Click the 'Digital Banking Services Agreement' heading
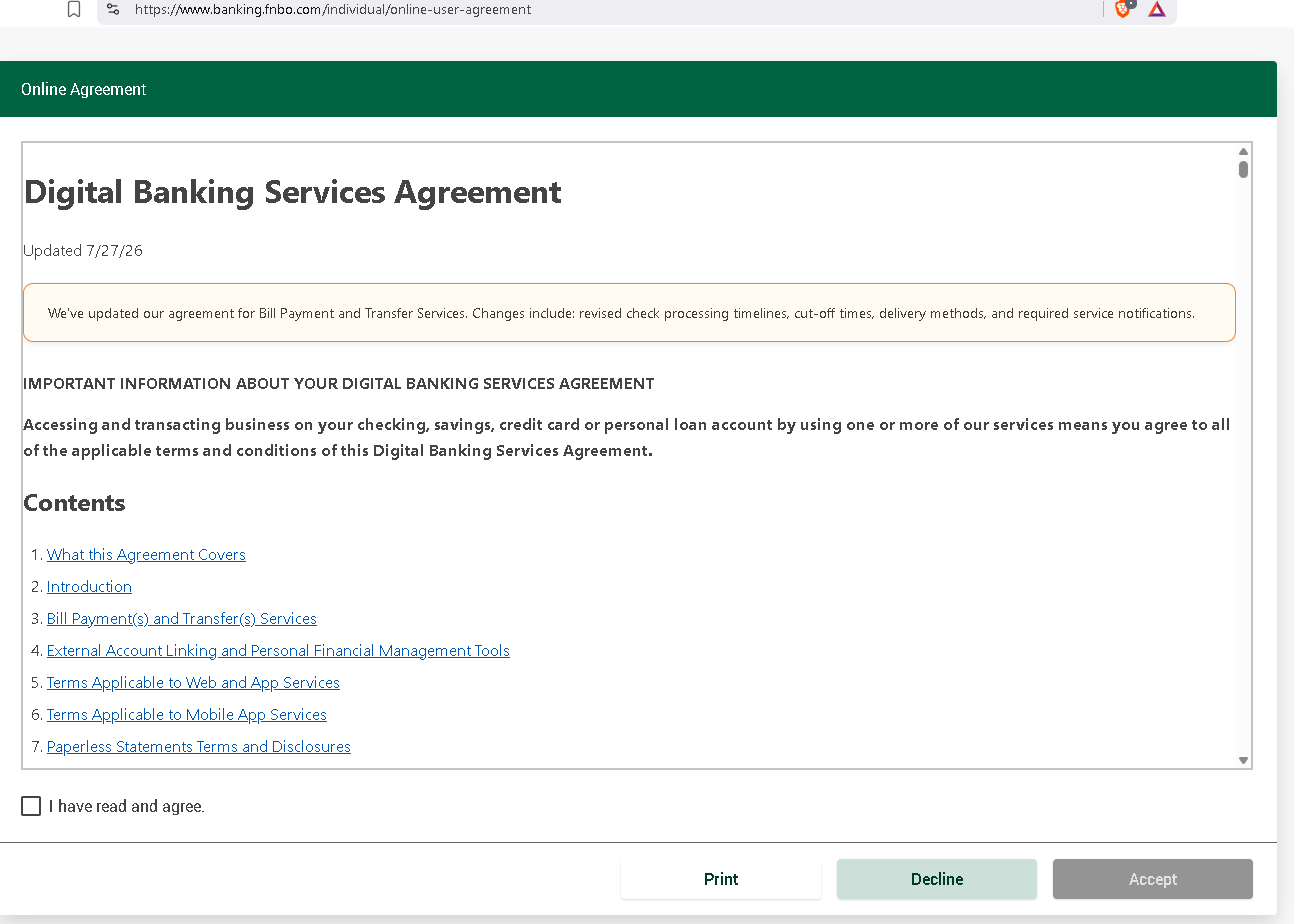 292,192
